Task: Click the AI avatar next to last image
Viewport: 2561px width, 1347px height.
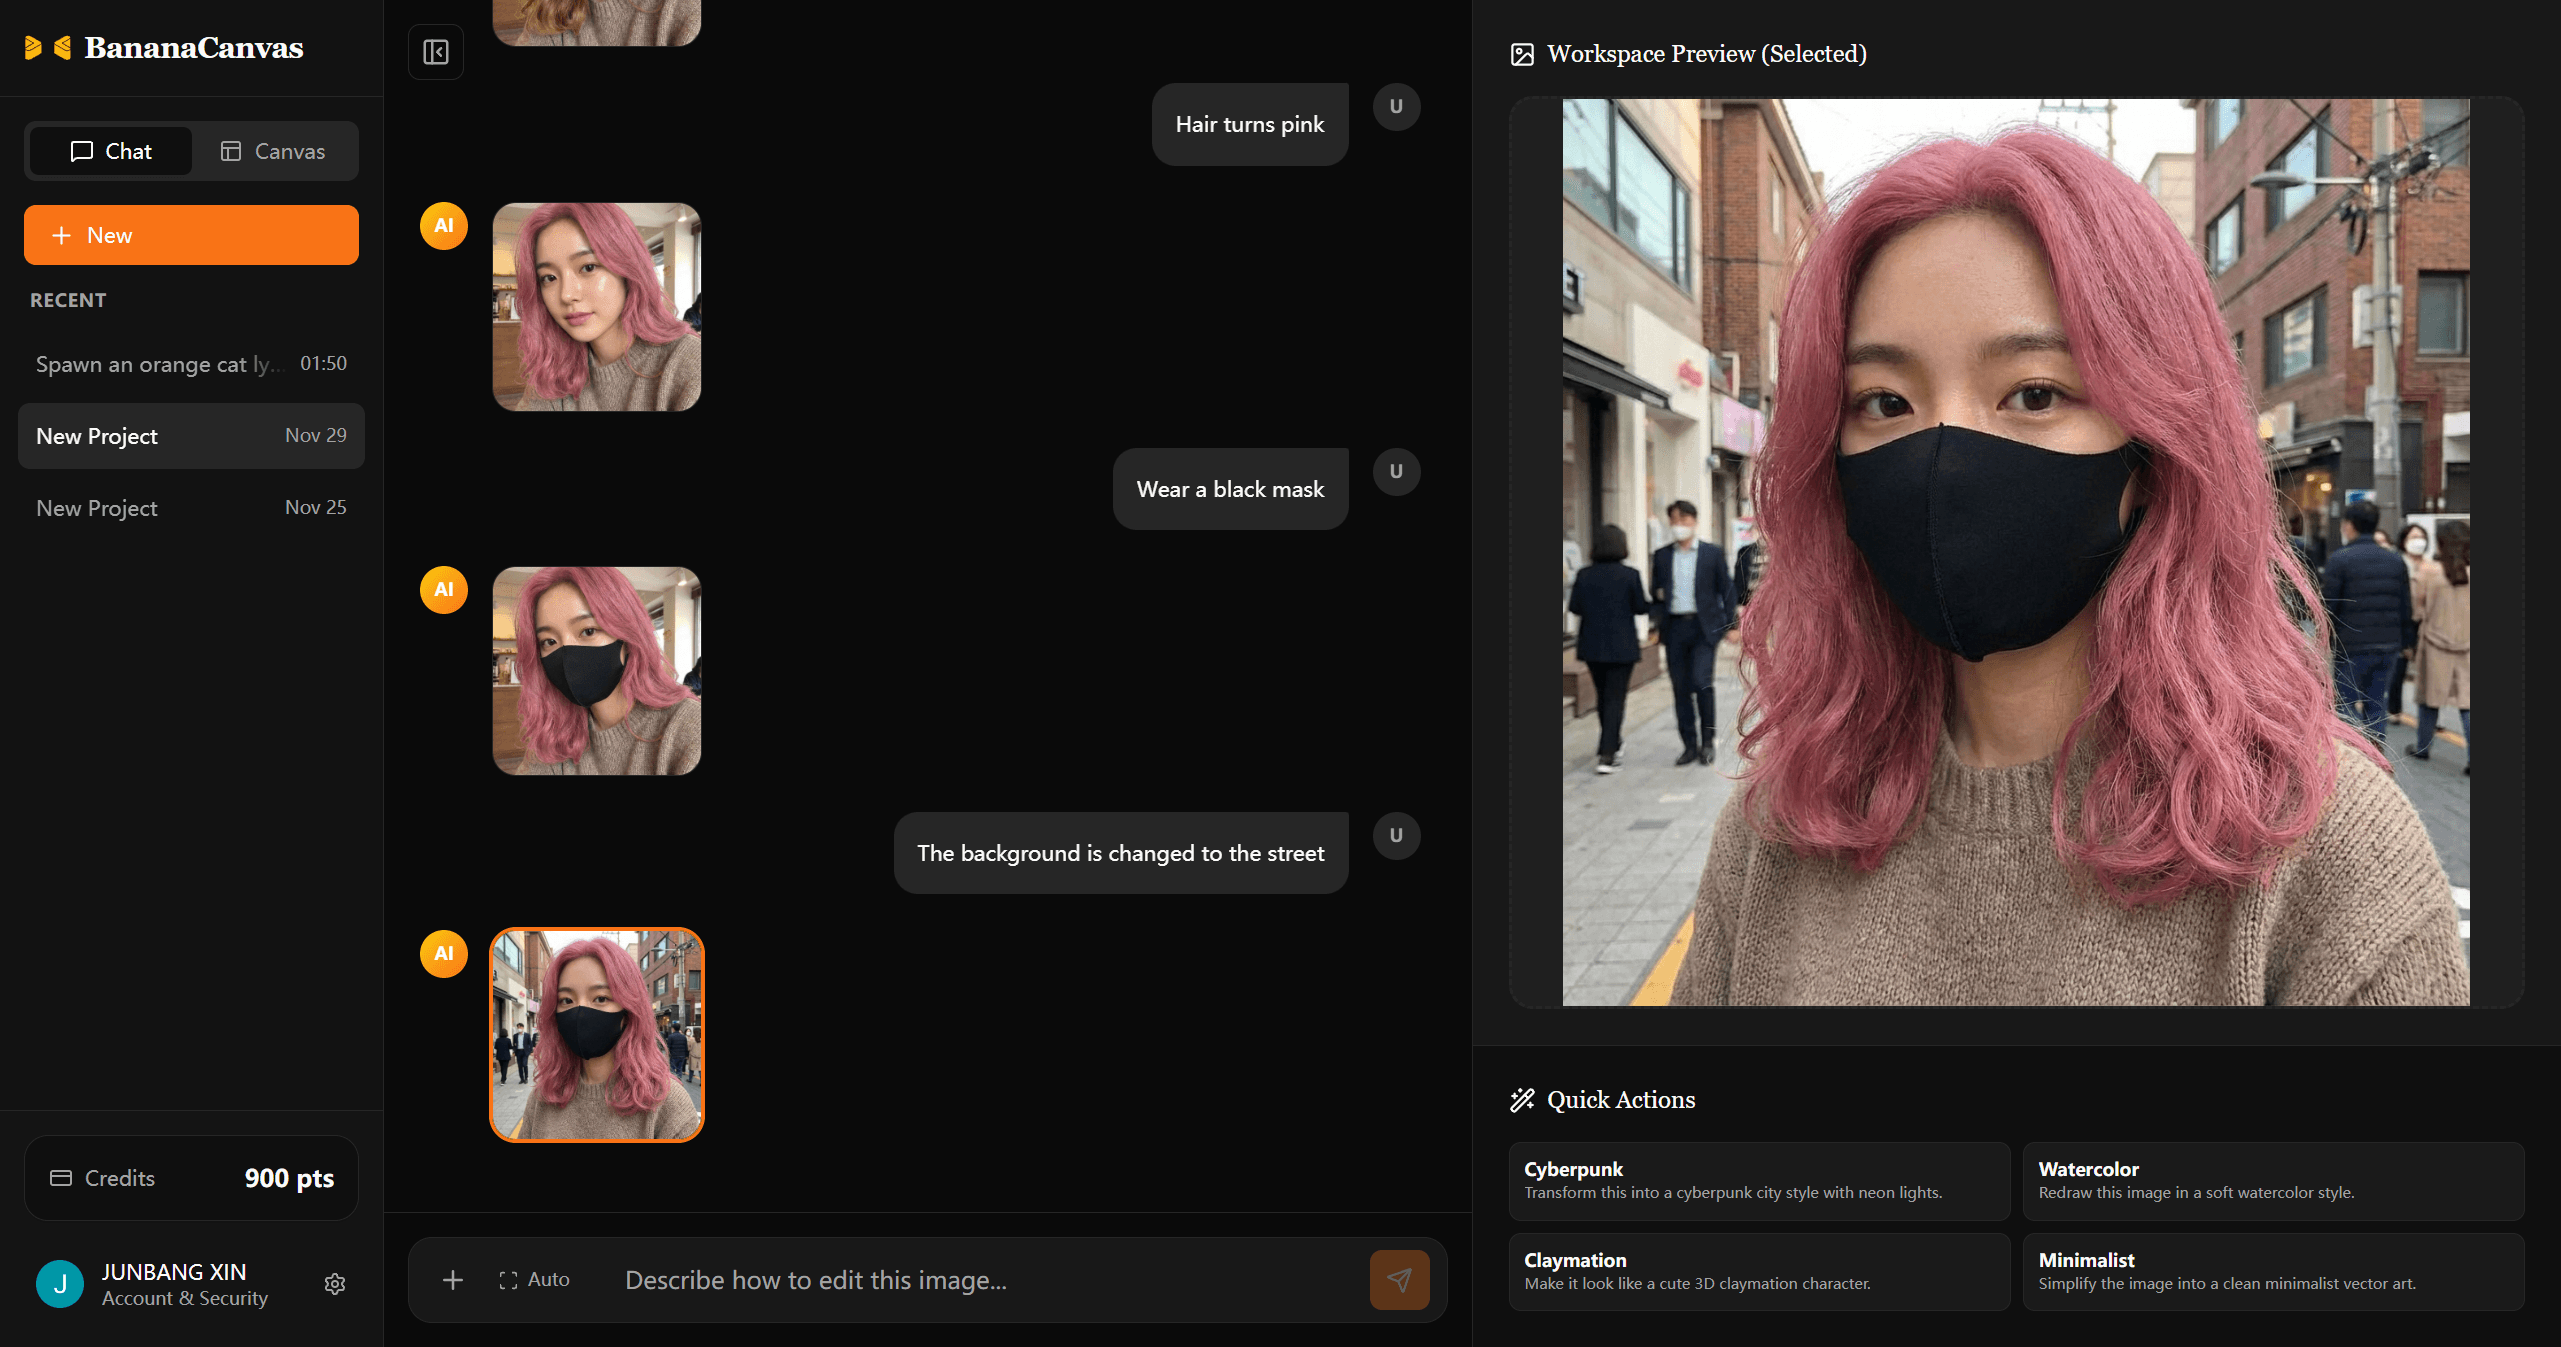Action: tap(443, 954)
